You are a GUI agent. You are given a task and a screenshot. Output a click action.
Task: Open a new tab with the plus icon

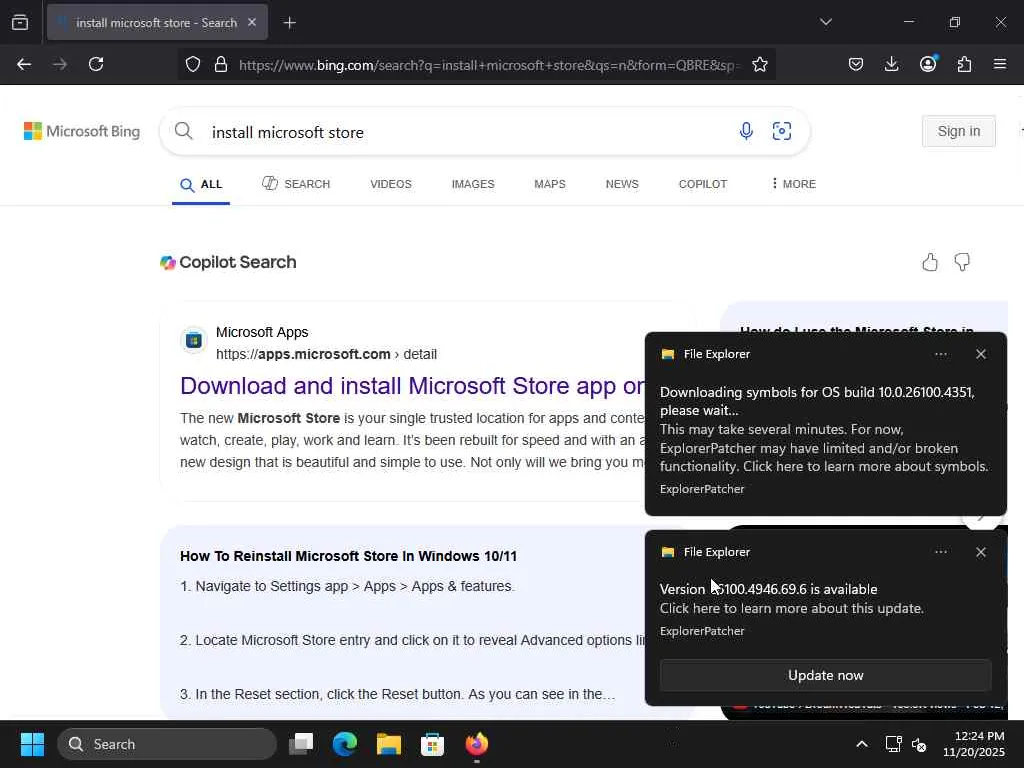click(290, 23)
